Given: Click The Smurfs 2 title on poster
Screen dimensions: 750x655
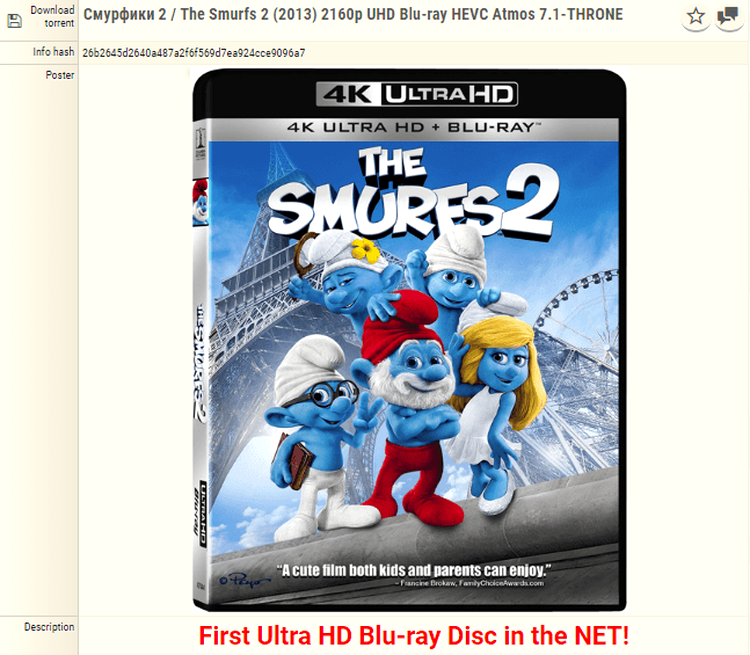Looking at the screenshot, I should click(x=412, y=193).
